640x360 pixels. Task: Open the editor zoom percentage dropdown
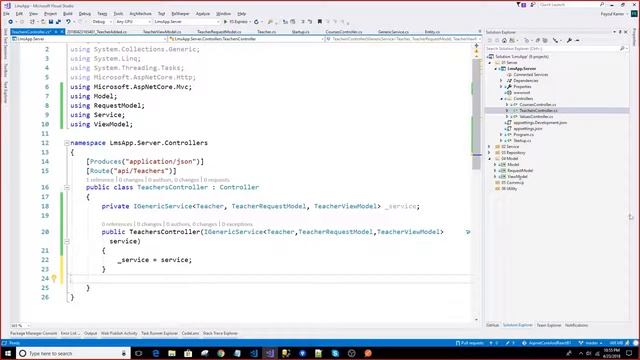pyautogui.click(x=20, y=325)
